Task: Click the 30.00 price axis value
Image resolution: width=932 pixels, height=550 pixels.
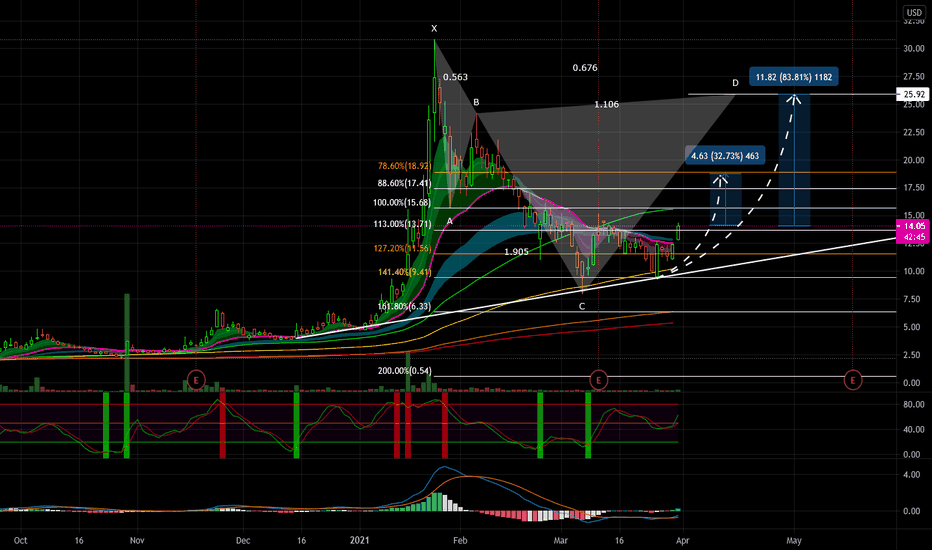Action: coord(914,49)
